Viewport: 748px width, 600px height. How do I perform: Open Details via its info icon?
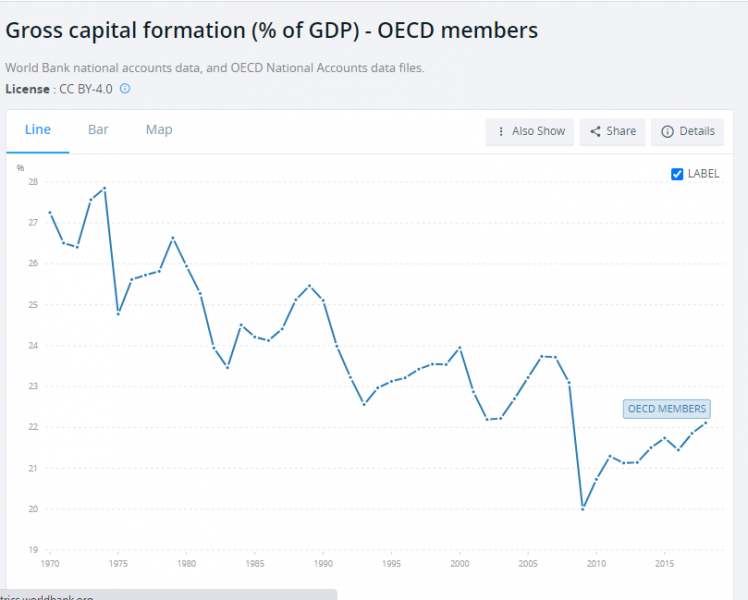[667, 131]
